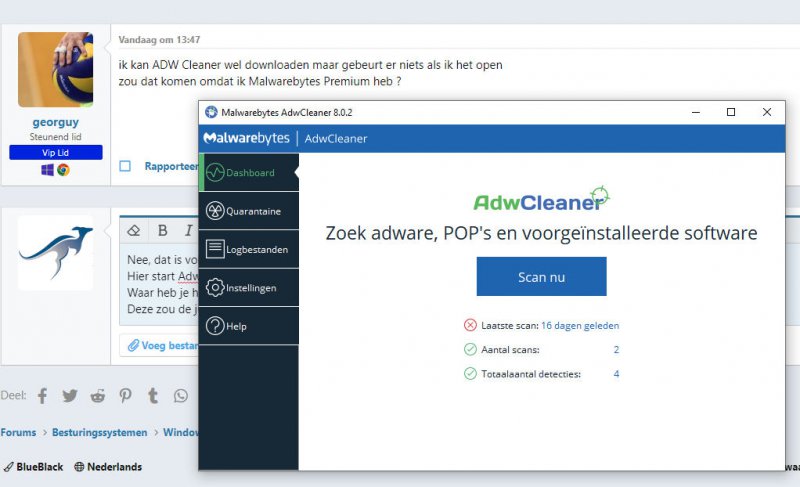Open the BlueBlack style chooser
The width and height of the screenshot is (800, 487).
pos(33,467)
